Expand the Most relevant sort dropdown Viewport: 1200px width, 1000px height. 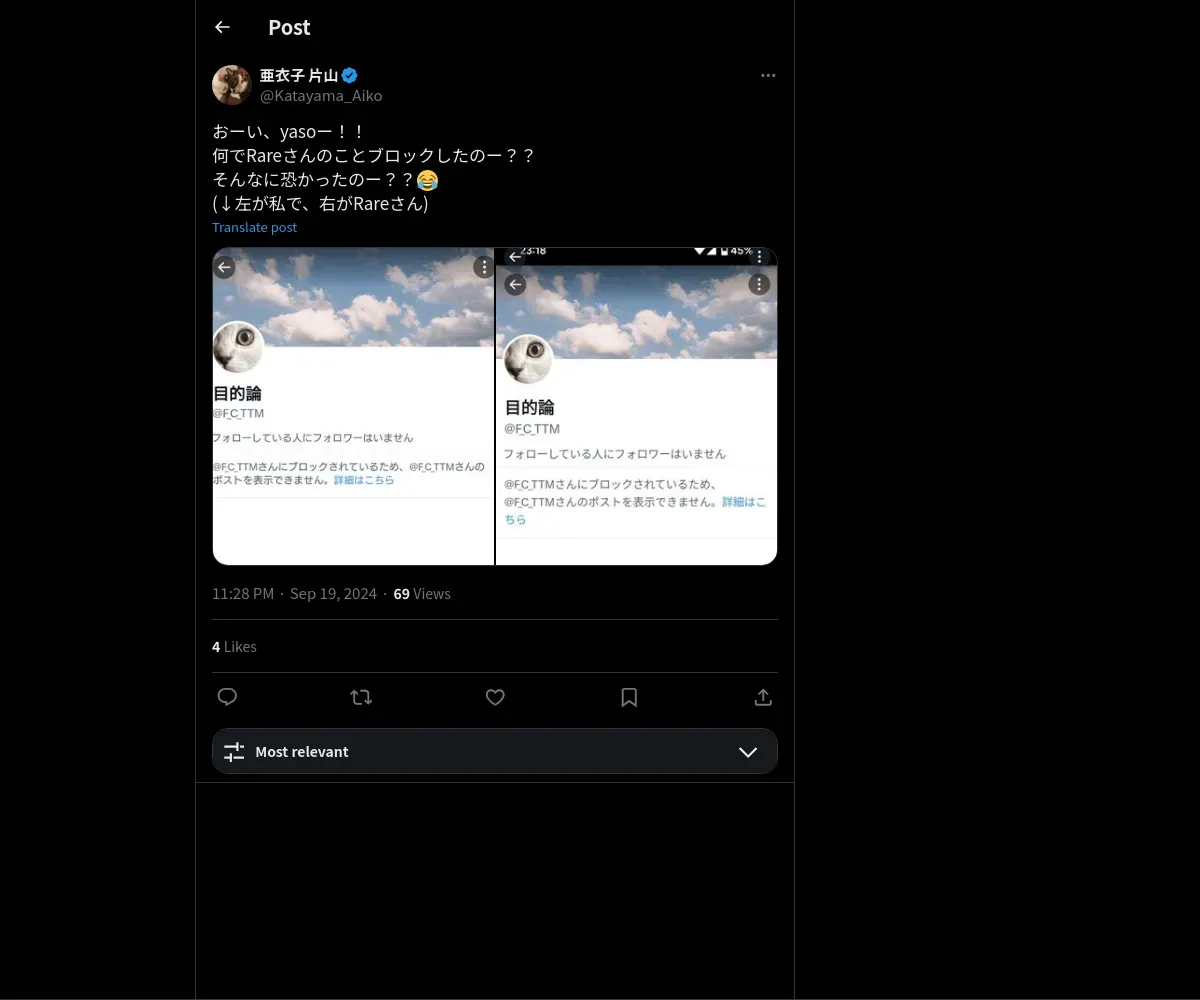click(x=495, y=751)
